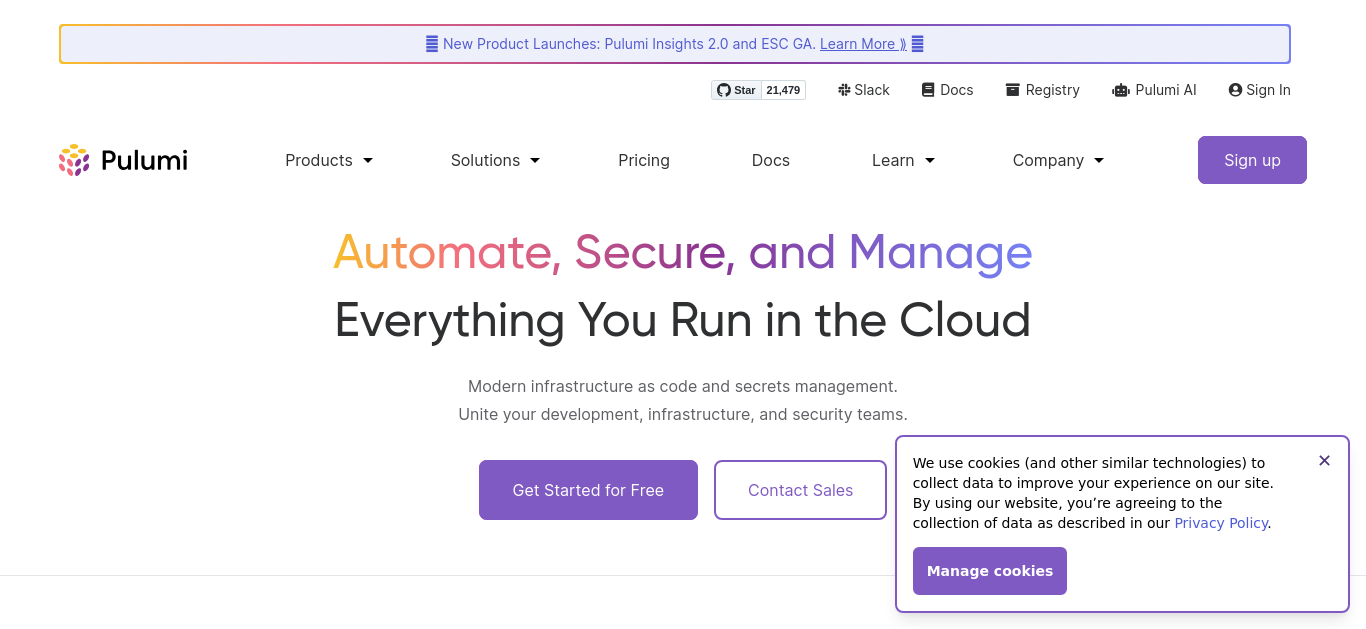This screenshot has height=629, width=1366.
Task: Open Docs from the main navigation
Action: tap(771, 160)
